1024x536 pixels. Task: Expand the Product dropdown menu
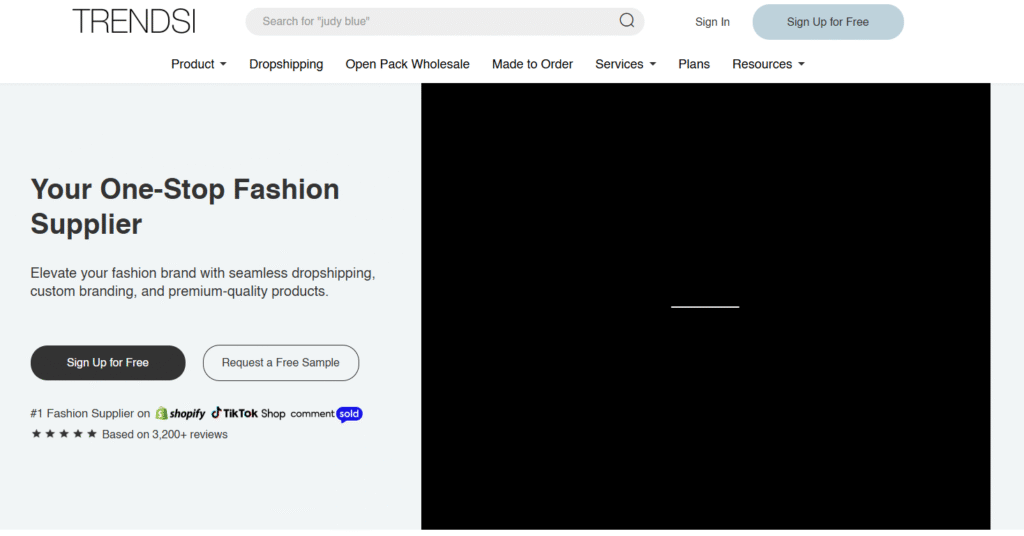199,64
